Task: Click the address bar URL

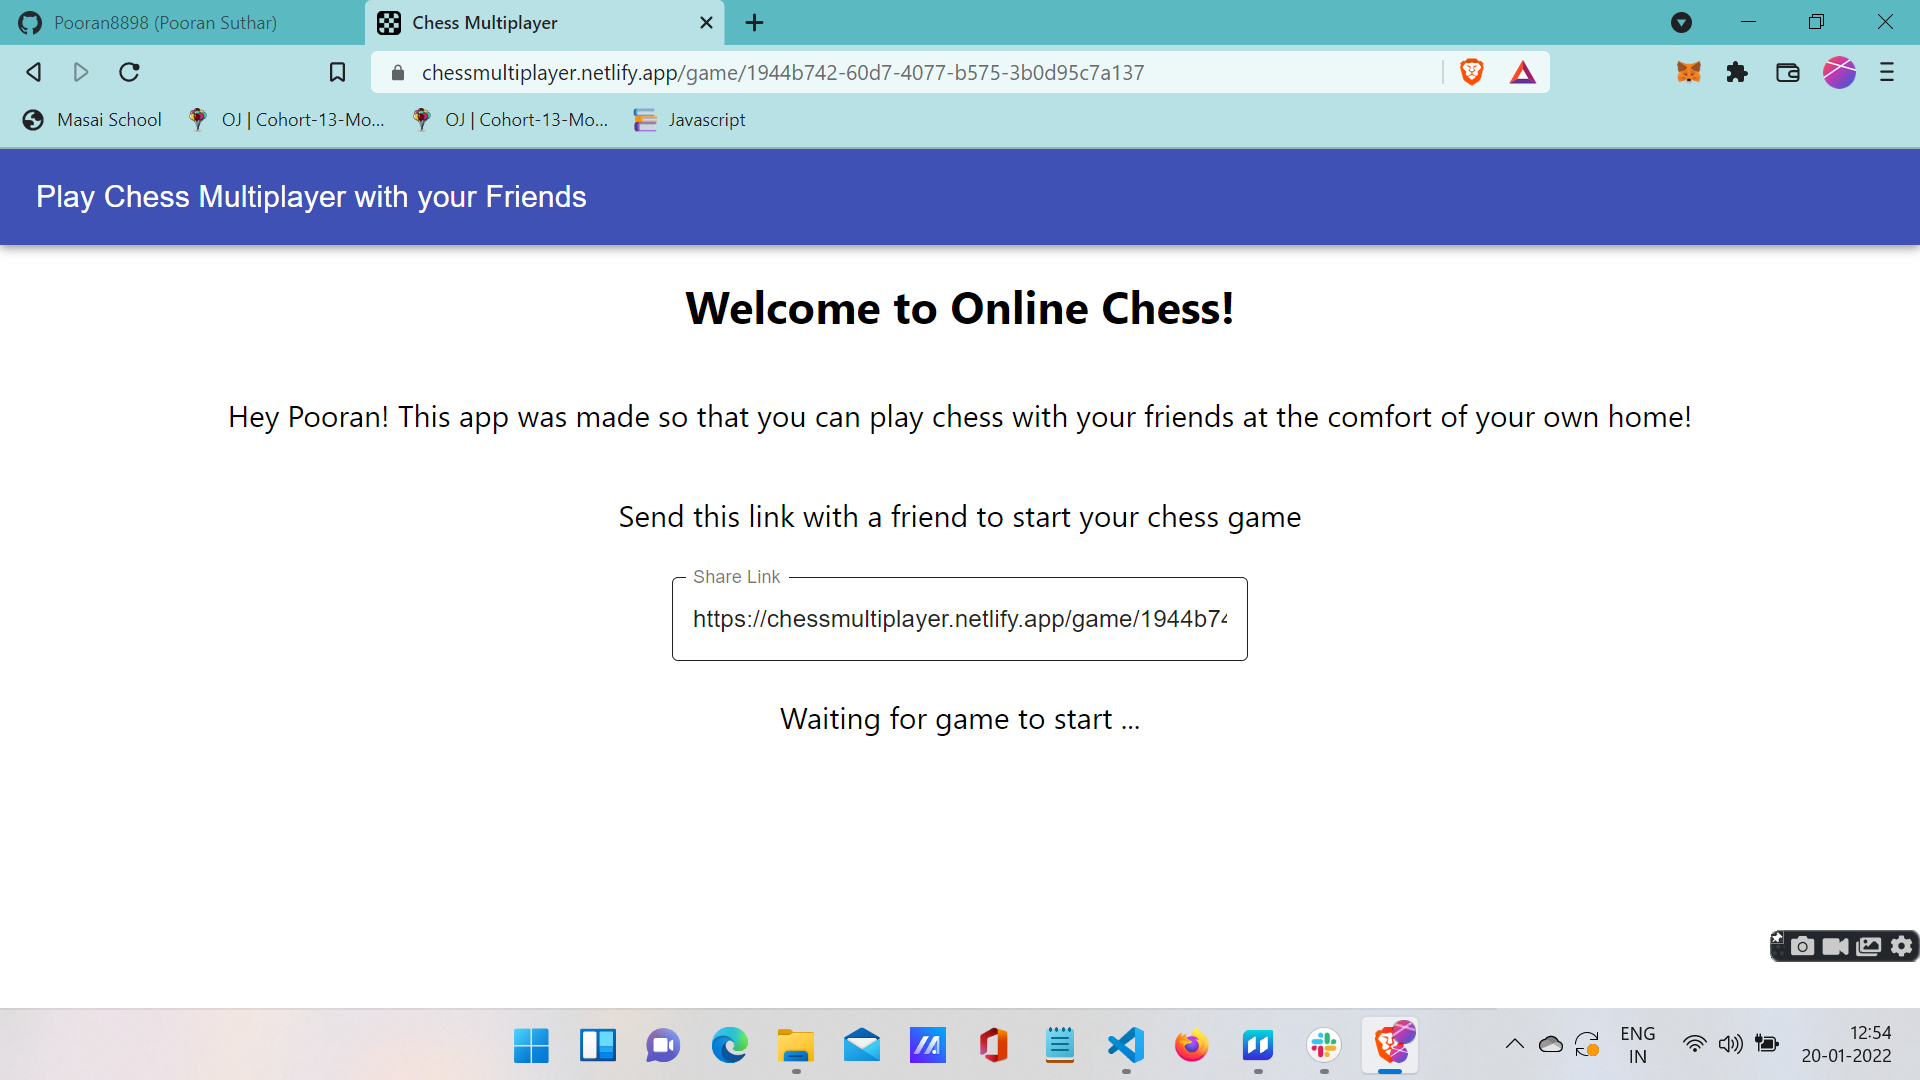Action: click(782, 72)
